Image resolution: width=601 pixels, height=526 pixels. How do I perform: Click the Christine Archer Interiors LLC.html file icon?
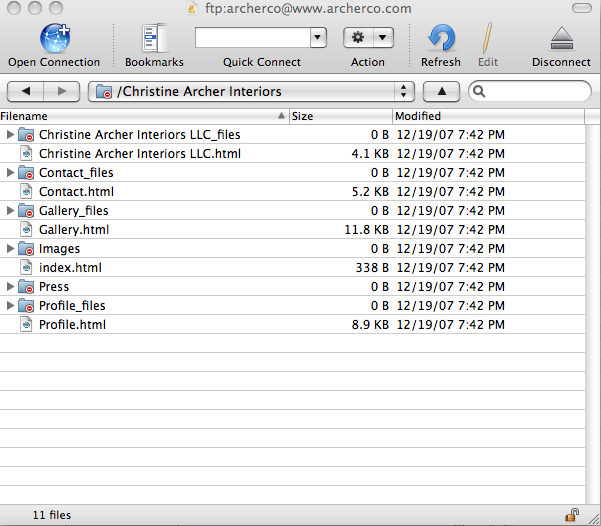click(26, 153)
